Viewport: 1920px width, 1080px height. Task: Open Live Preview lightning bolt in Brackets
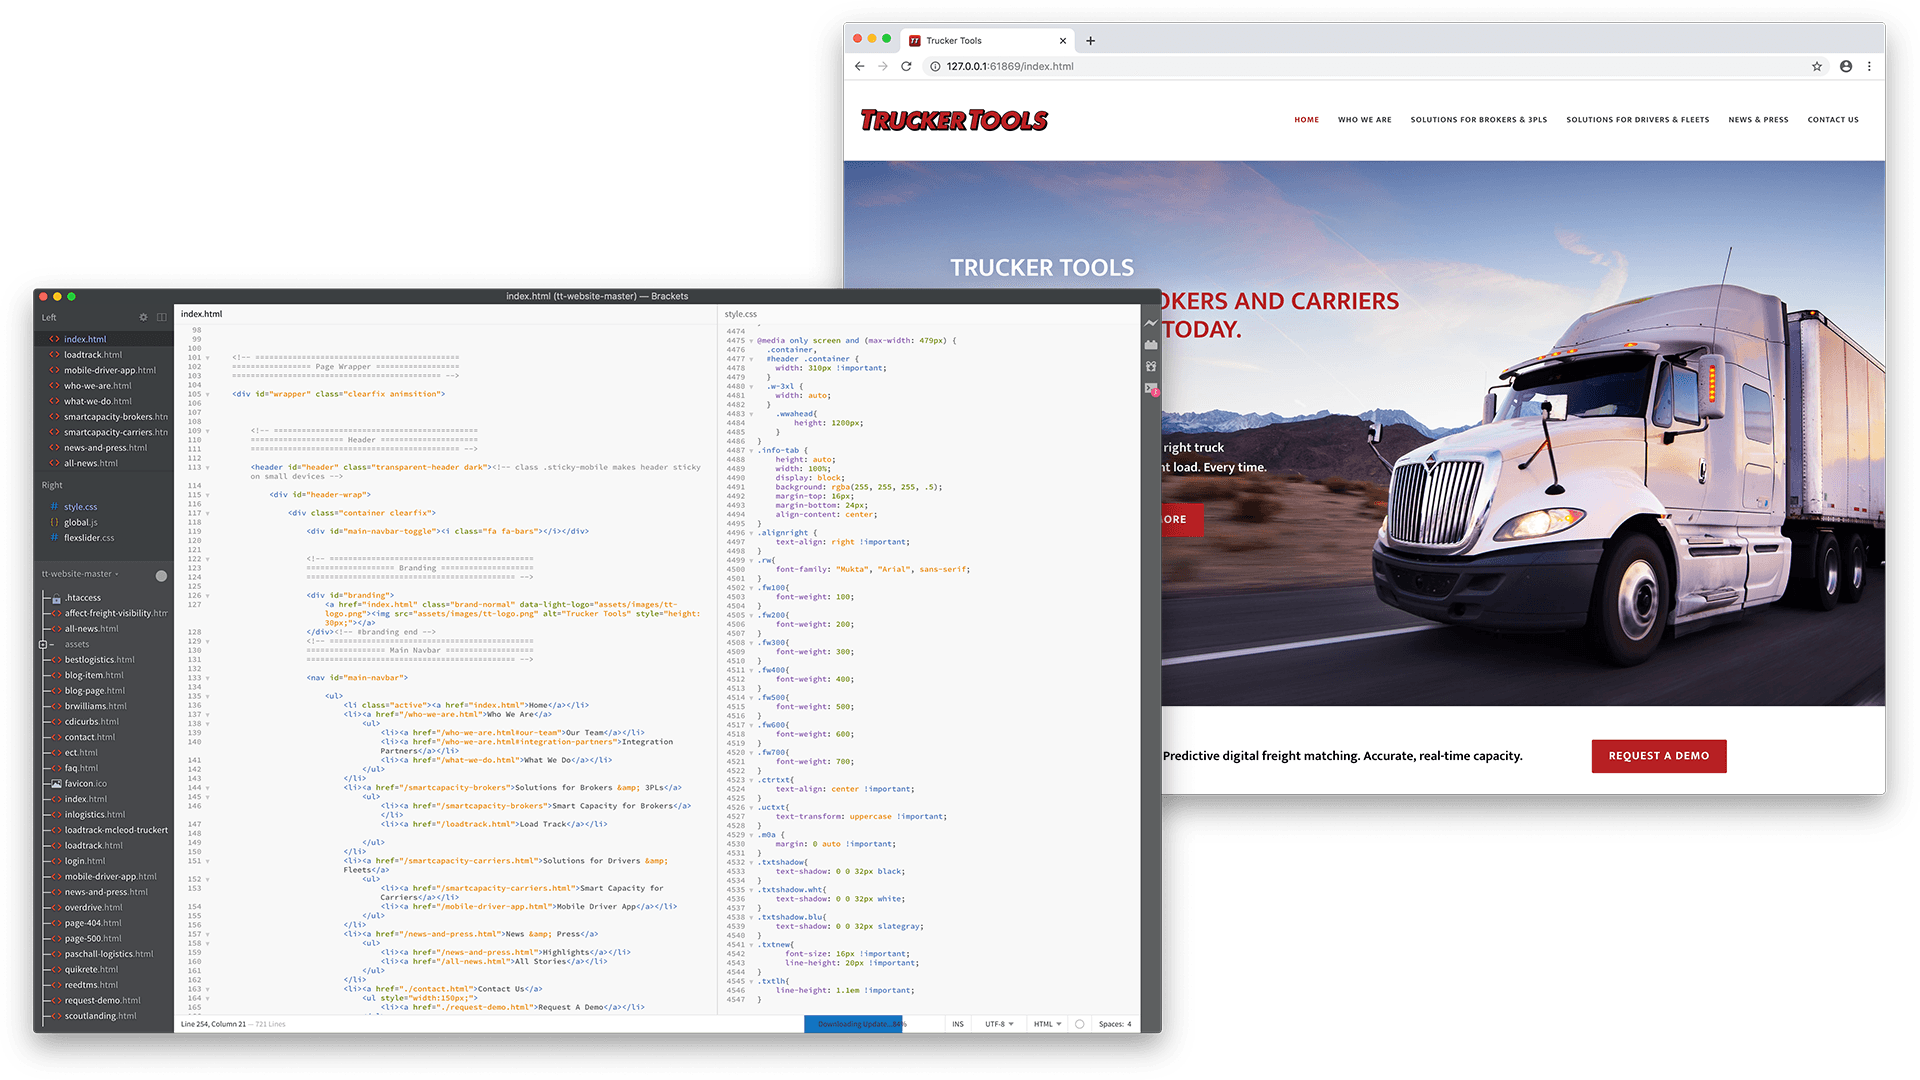(x=1151, y=323)
